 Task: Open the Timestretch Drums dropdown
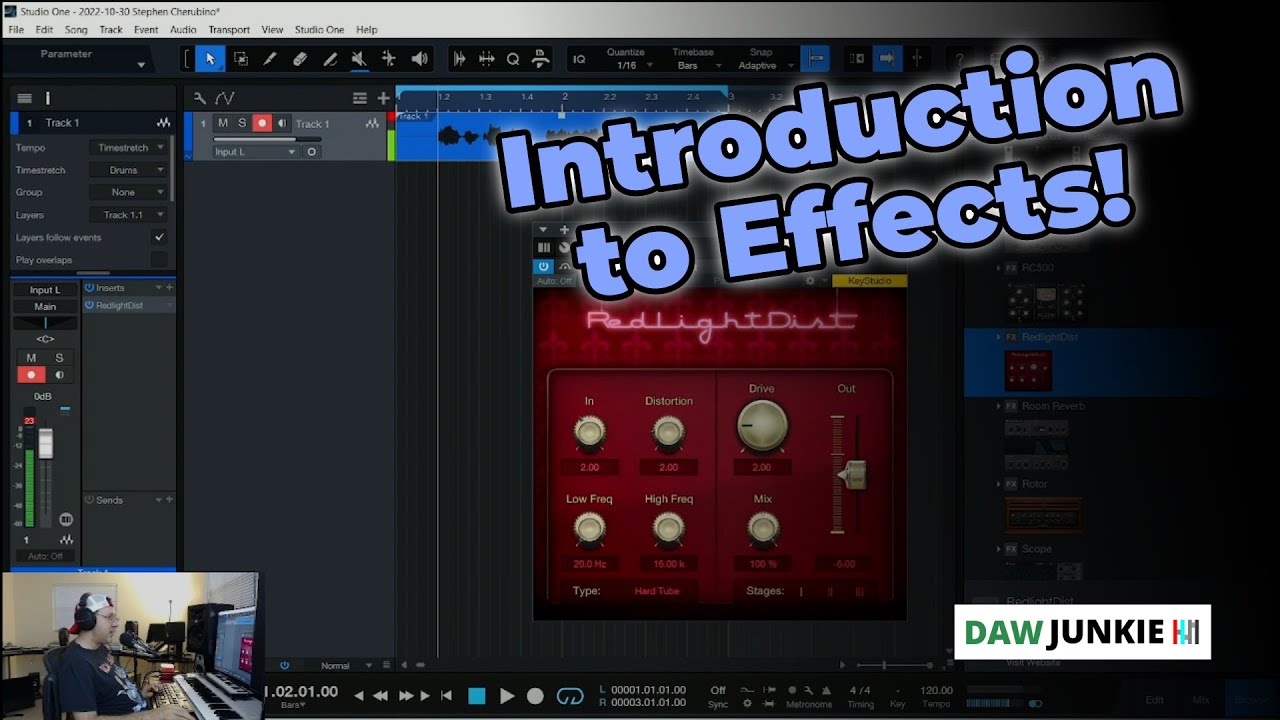tap(130, 170)
